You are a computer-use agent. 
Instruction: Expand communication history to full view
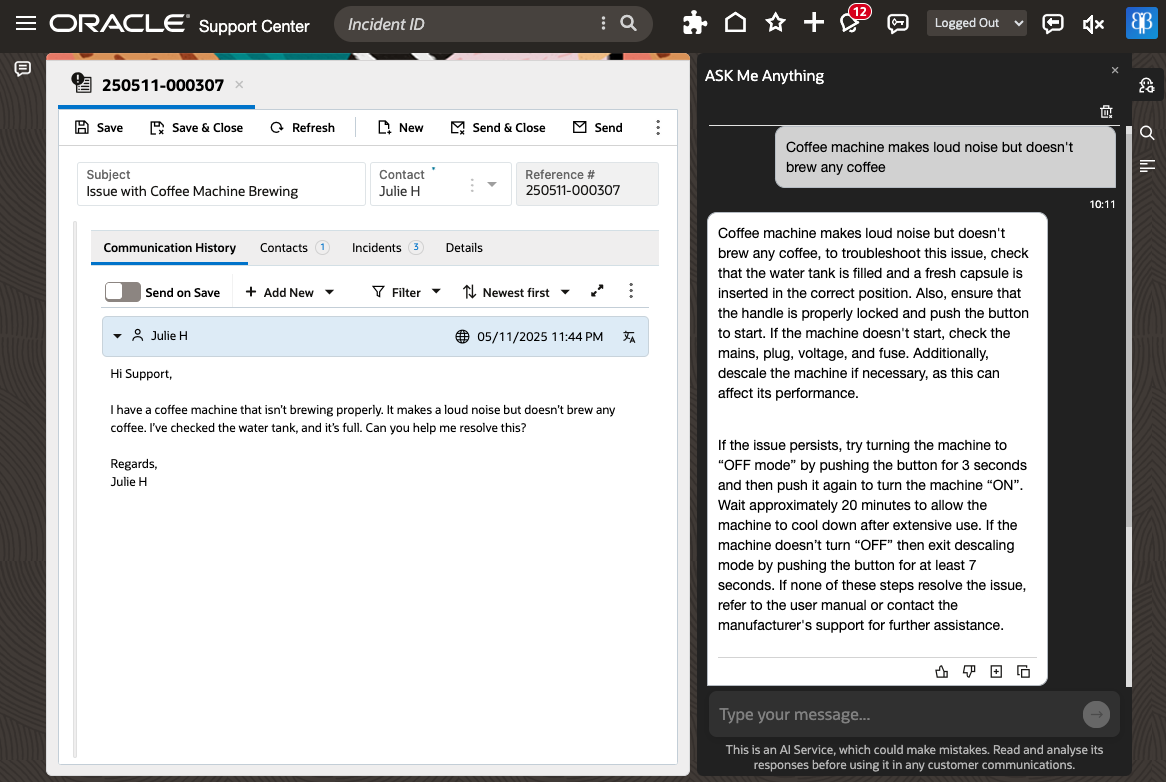597,291
